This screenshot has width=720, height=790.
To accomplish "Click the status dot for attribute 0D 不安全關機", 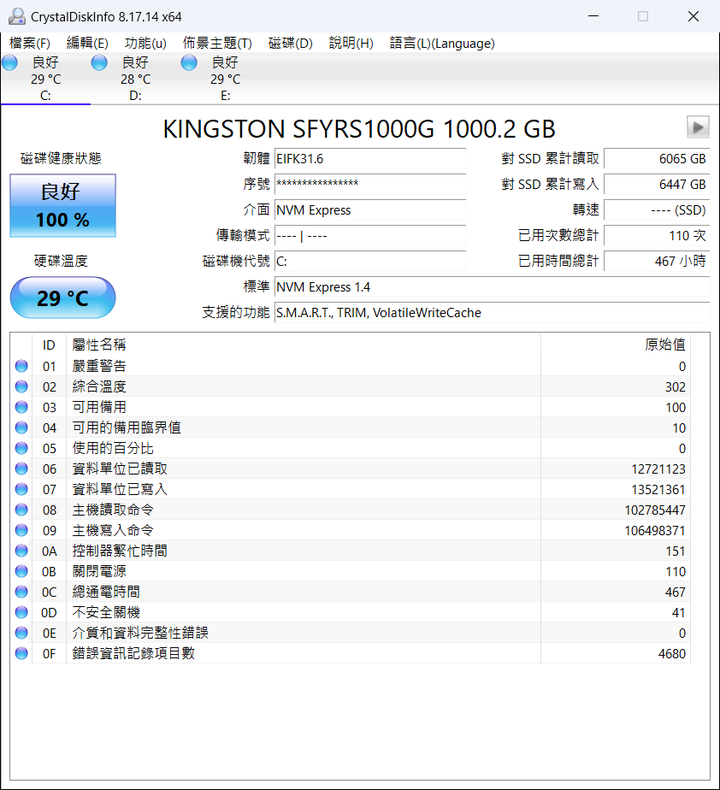I will coord(21,612).
